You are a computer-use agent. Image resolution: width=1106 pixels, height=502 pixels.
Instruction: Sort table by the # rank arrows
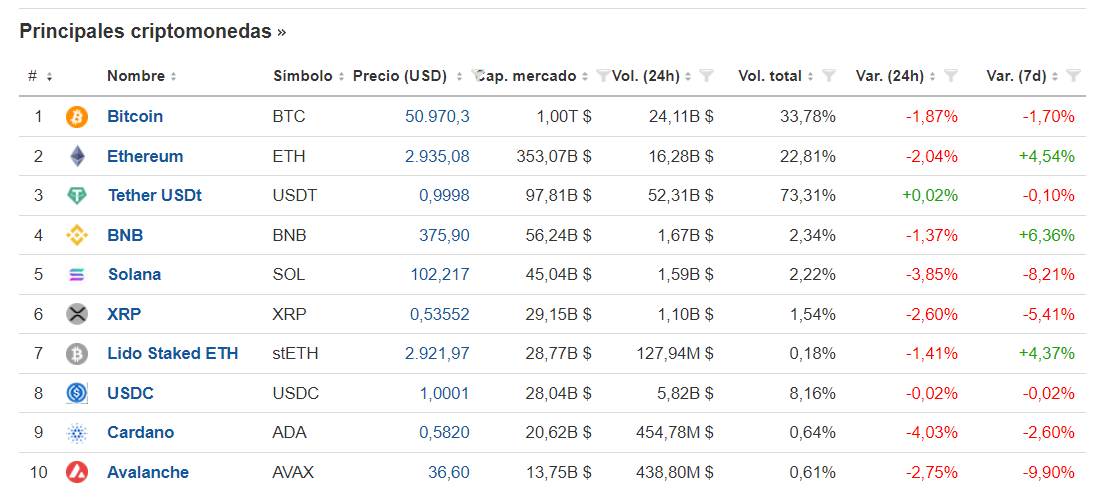[49, 76]
